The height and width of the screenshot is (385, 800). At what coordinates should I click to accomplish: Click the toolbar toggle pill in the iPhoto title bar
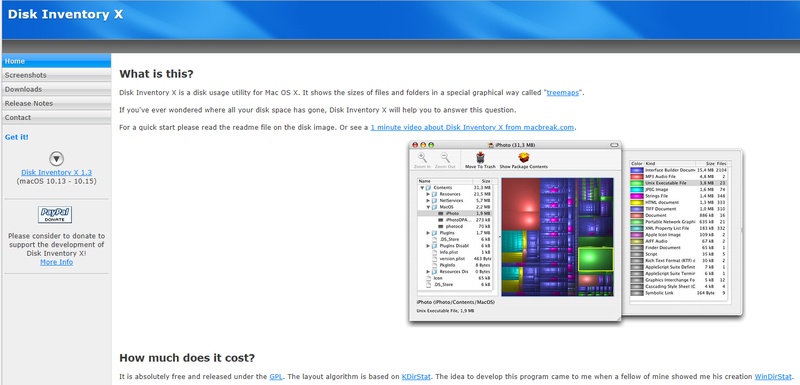[x=614, y=145]
